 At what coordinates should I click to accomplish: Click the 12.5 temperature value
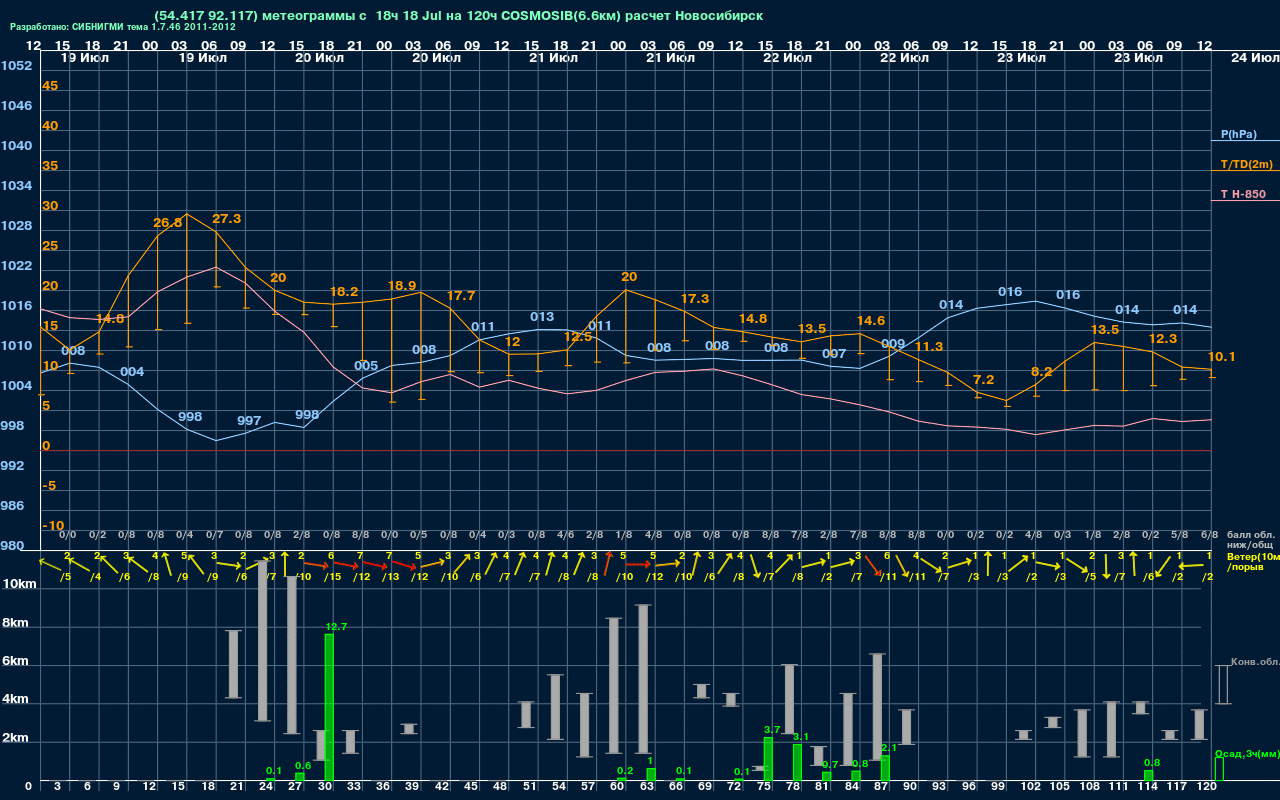(x=578, y=336)
